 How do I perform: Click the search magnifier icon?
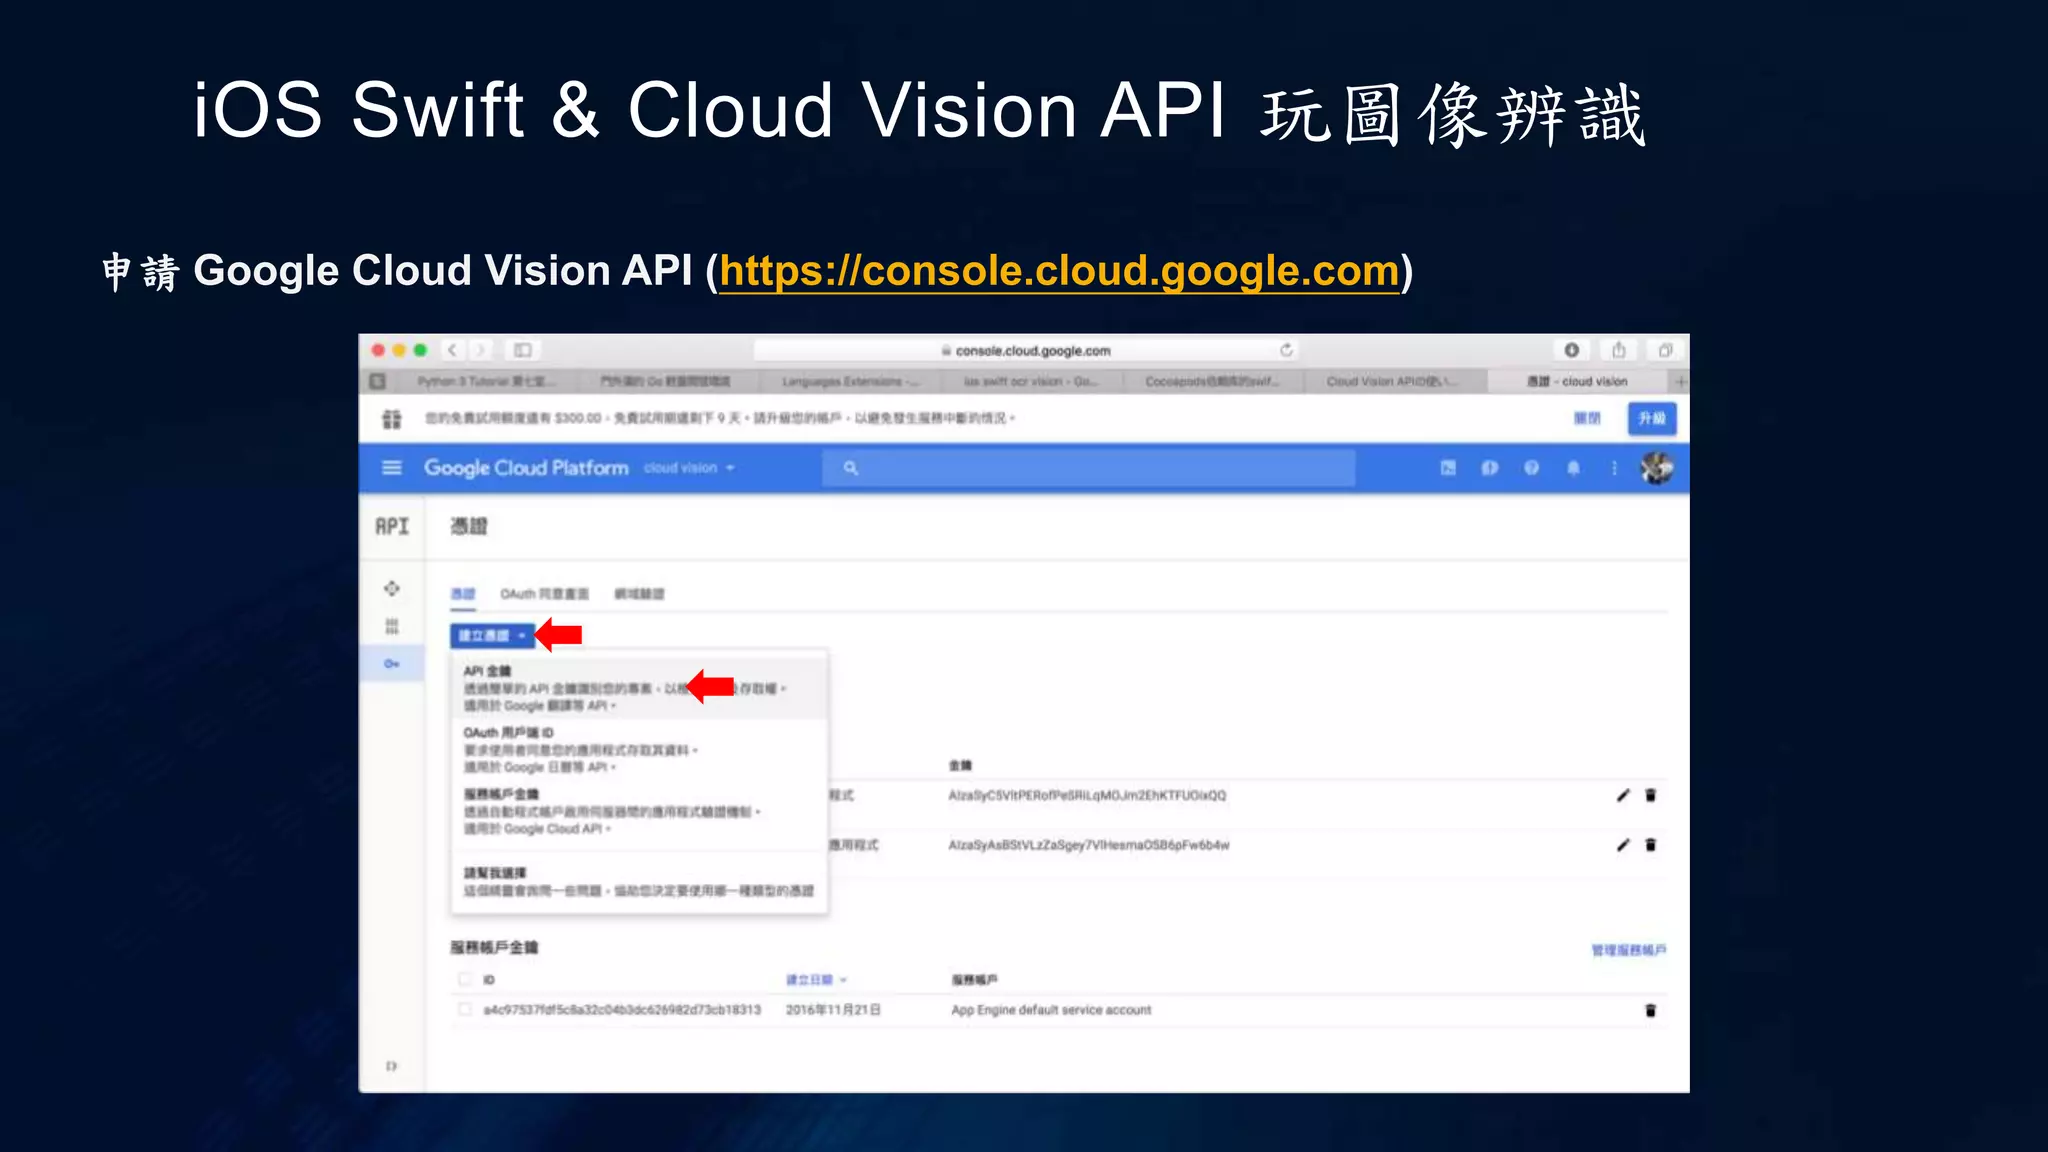click(850, 468)
